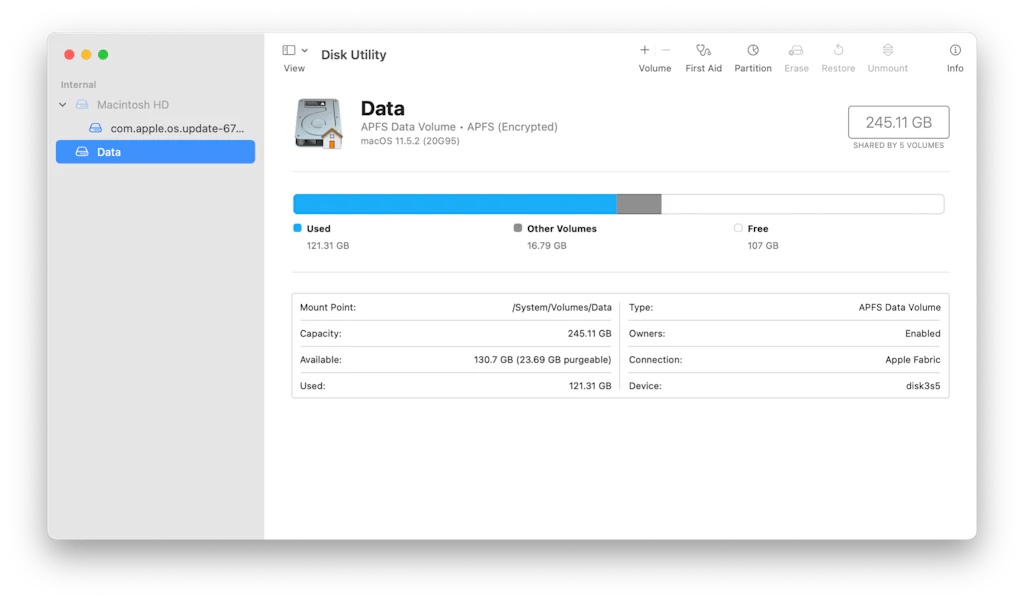This screenshot has height=602, width=1024.
Task: Click the green full-screen window button
Action: pos(103,55)
